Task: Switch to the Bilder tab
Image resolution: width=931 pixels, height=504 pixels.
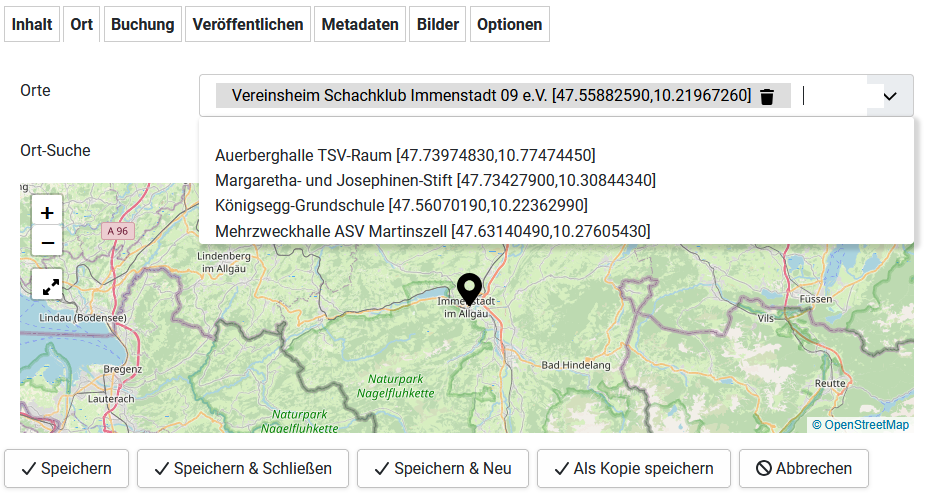Action: pos(439,24)
